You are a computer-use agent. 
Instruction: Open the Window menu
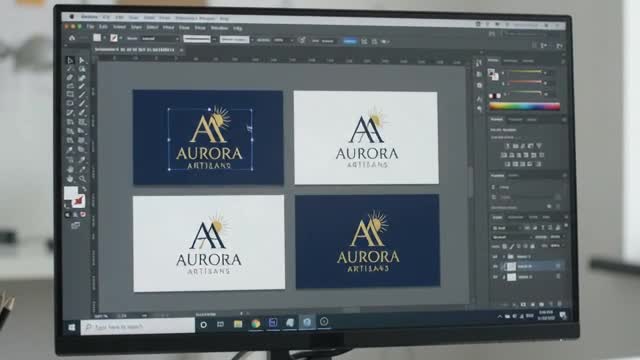[x=219, y=28]
